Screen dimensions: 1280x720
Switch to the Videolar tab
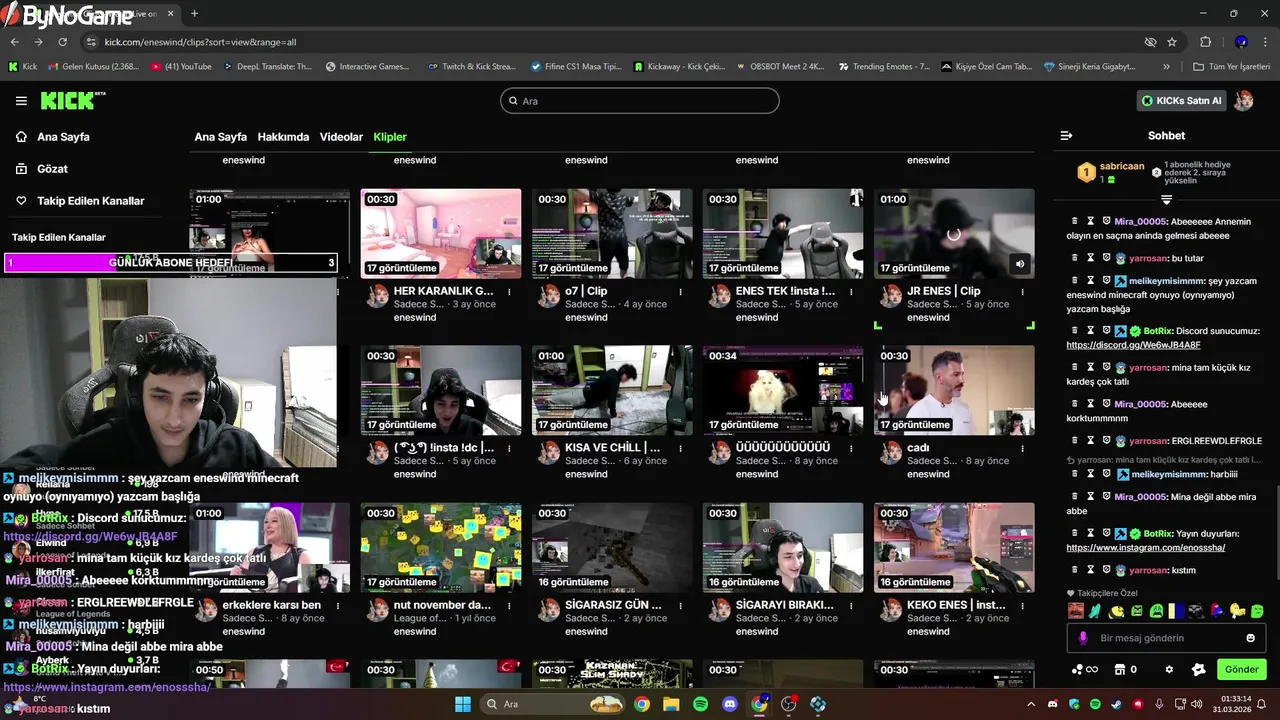coord(341,137)
